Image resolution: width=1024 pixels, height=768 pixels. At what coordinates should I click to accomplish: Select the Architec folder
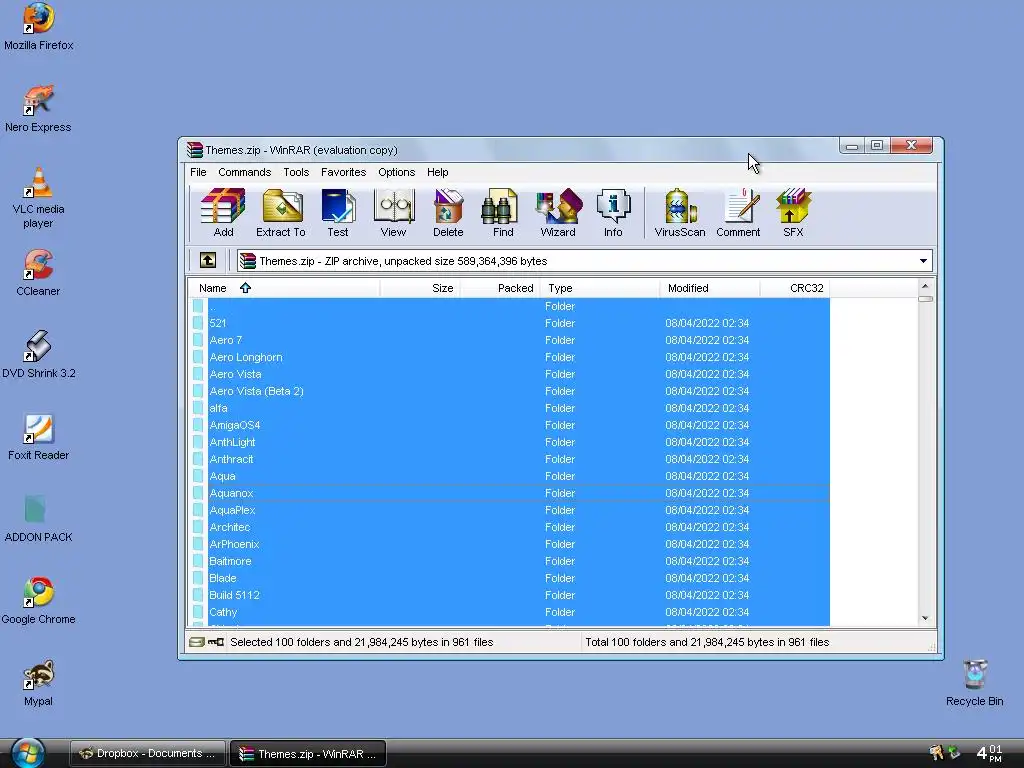[x=509, y=527]
